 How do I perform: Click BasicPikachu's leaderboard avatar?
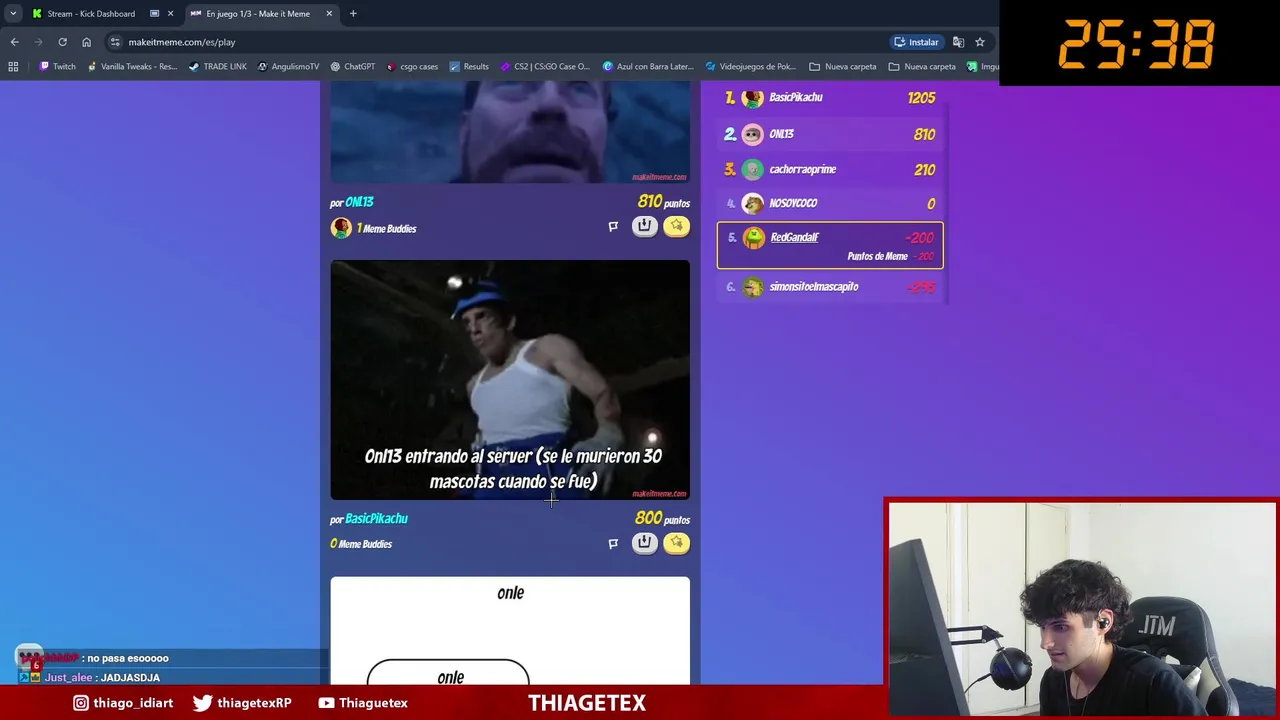point(753,97)
